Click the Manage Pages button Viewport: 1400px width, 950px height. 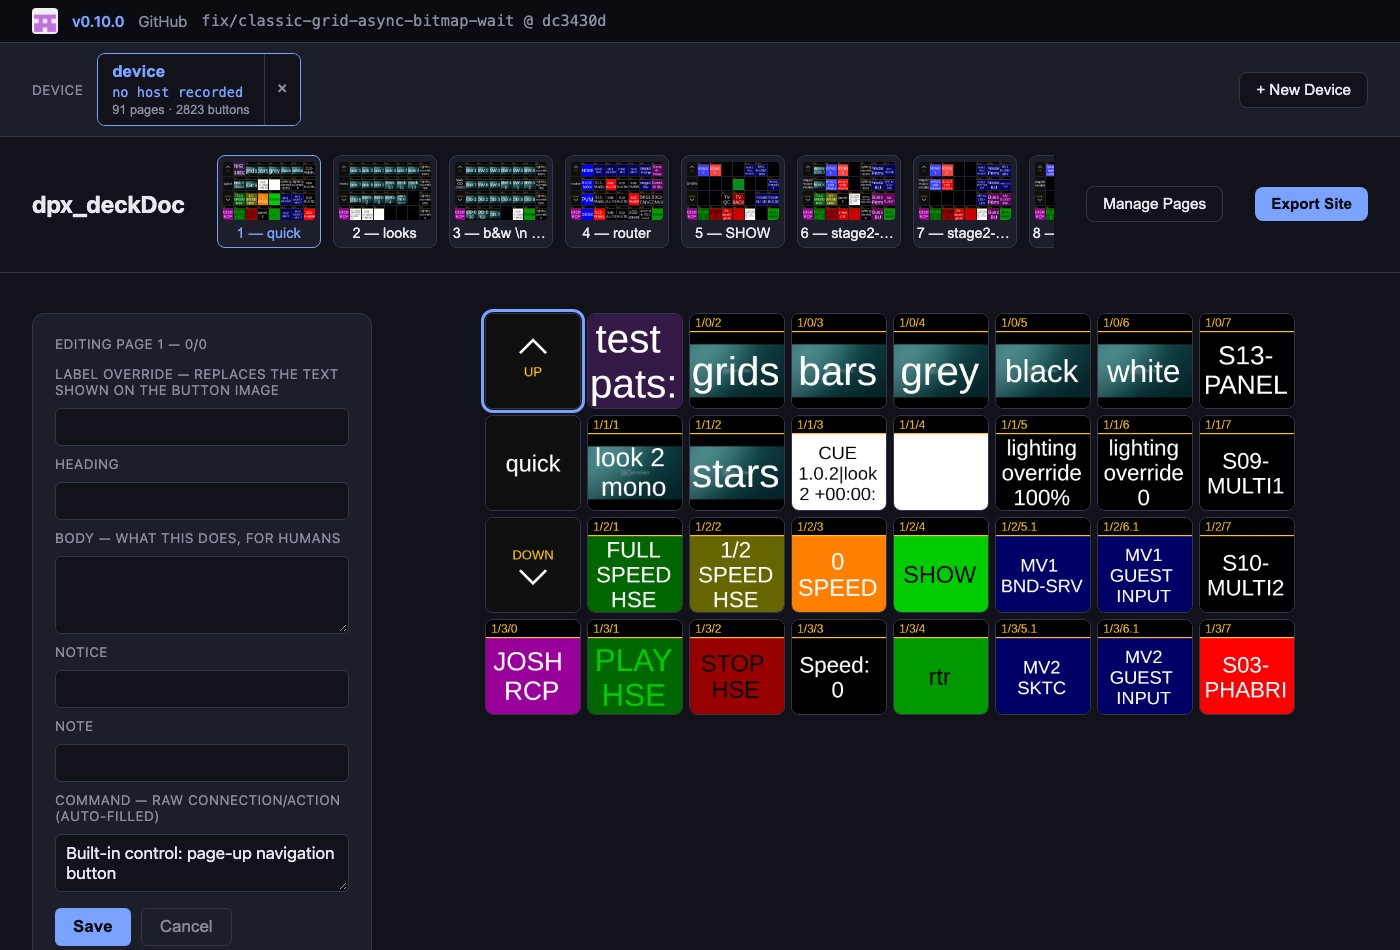tap(1154, 204)
